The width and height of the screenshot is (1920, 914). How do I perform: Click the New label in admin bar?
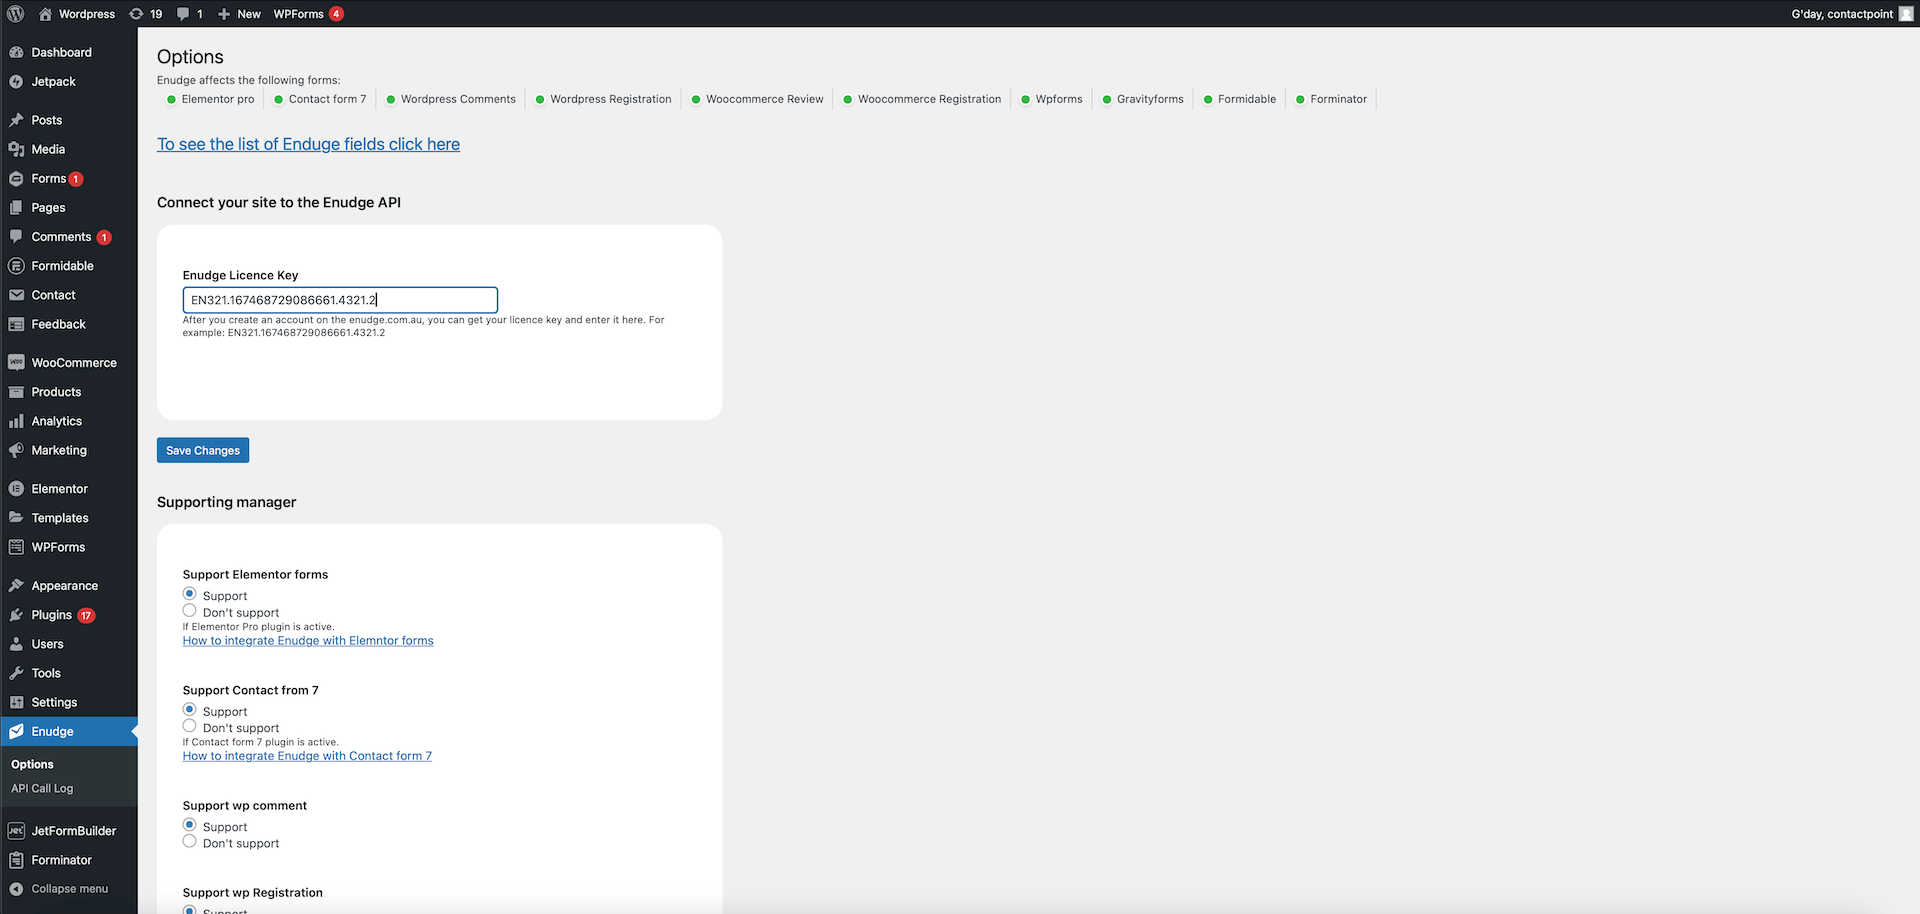coord(249,14)
